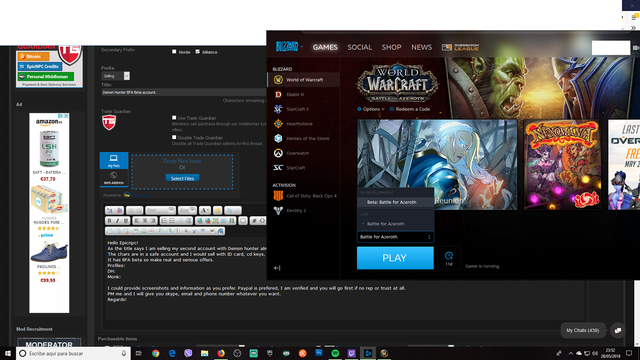Open the font color dropdown
The image size is (640, 360).
[205, 211]
